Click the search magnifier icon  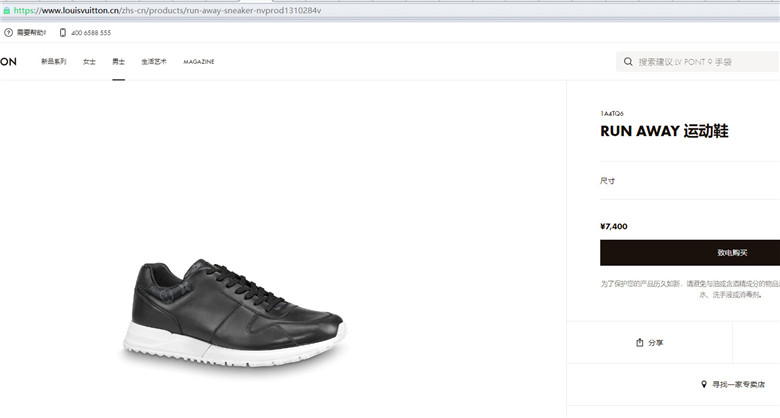coord(628,62)
